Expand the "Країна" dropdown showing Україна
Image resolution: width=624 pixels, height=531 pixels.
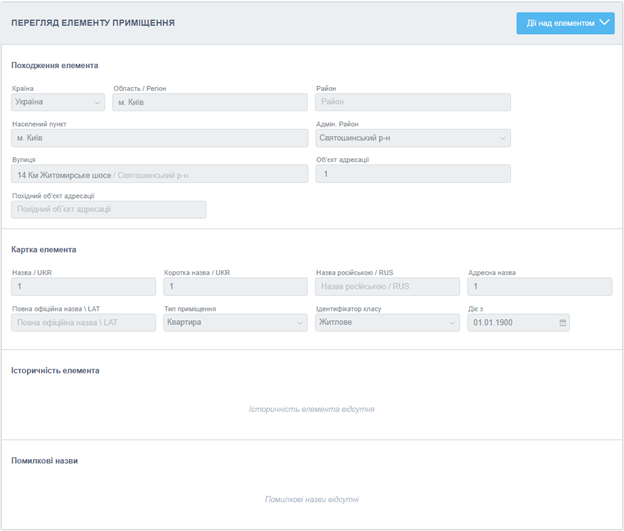[58, 102]
